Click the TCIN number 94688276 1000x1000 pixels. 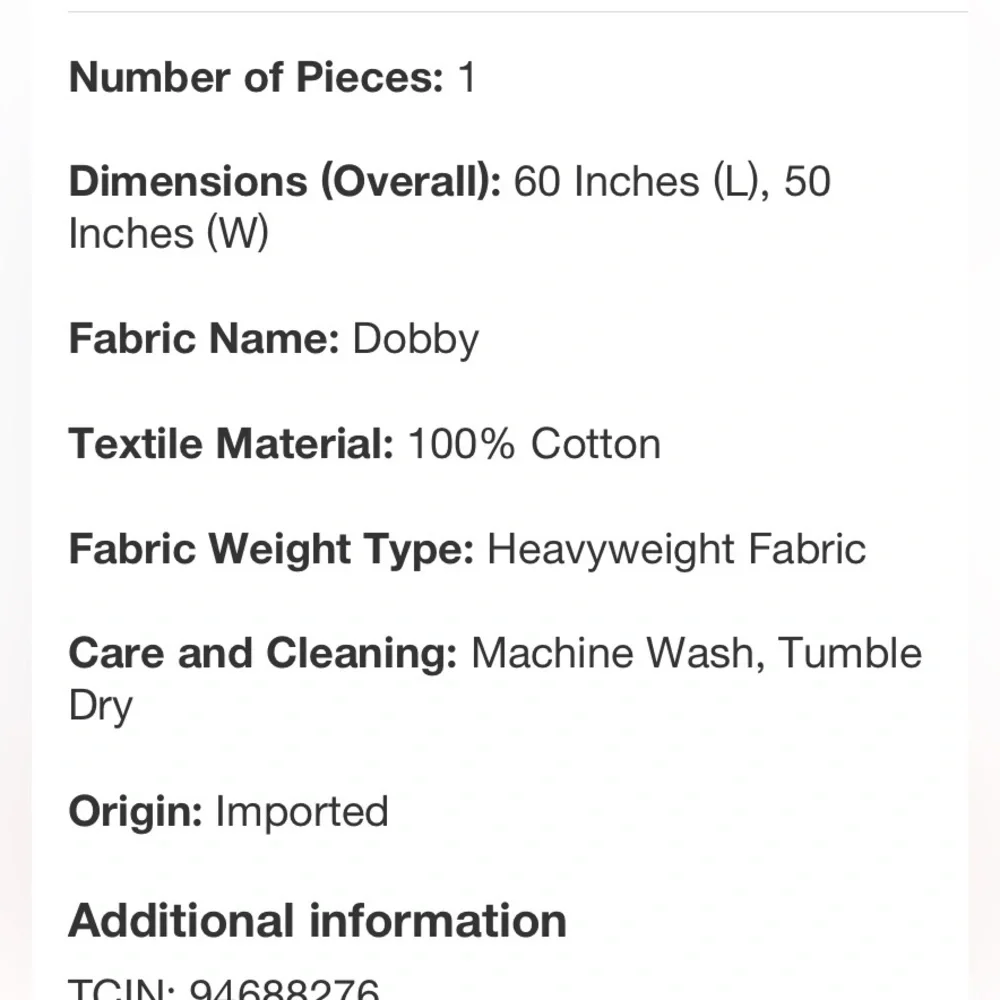coord(284,989)
